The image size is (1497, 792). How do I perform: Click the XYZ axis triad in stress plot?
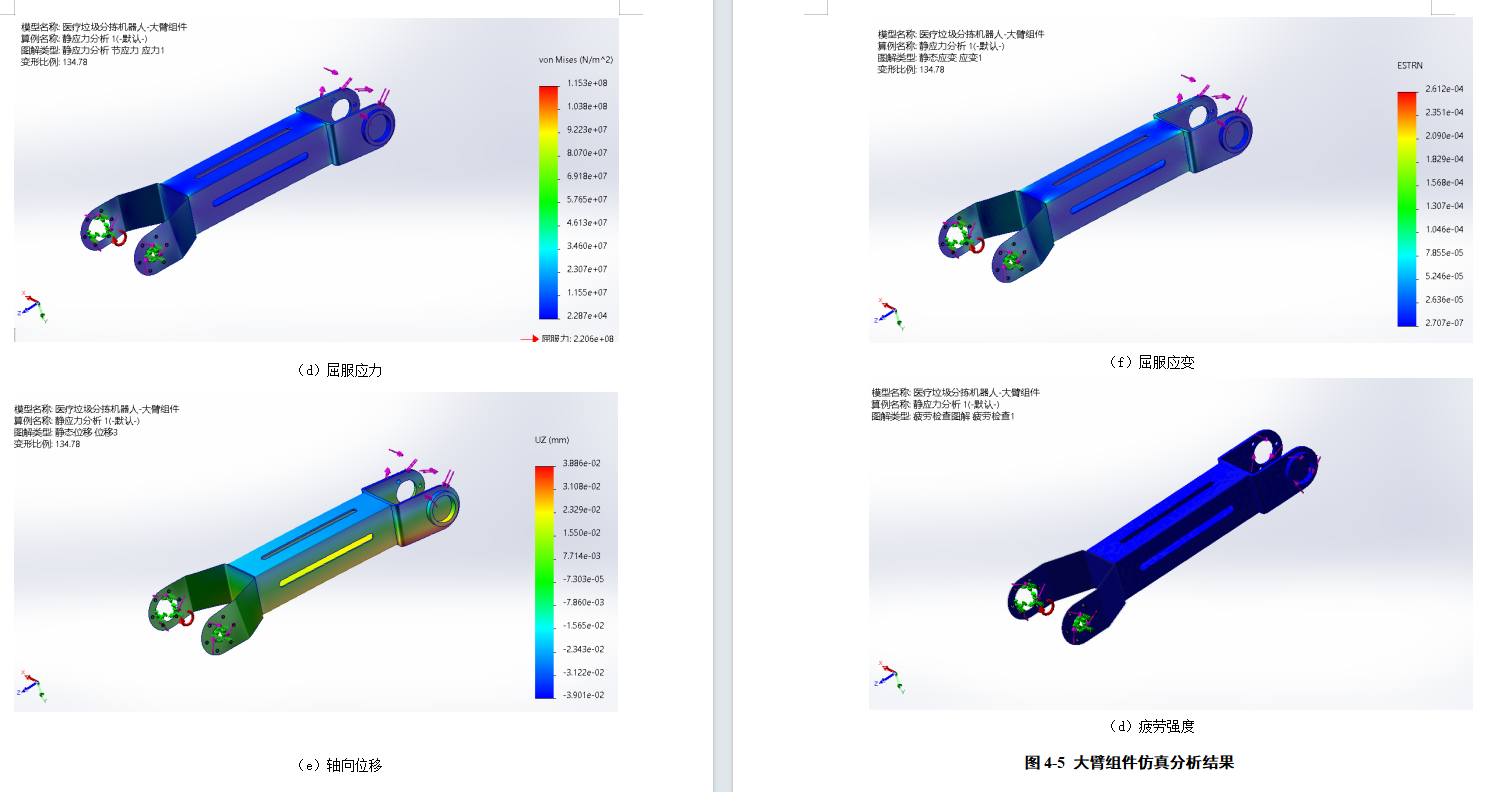[33, 306]
